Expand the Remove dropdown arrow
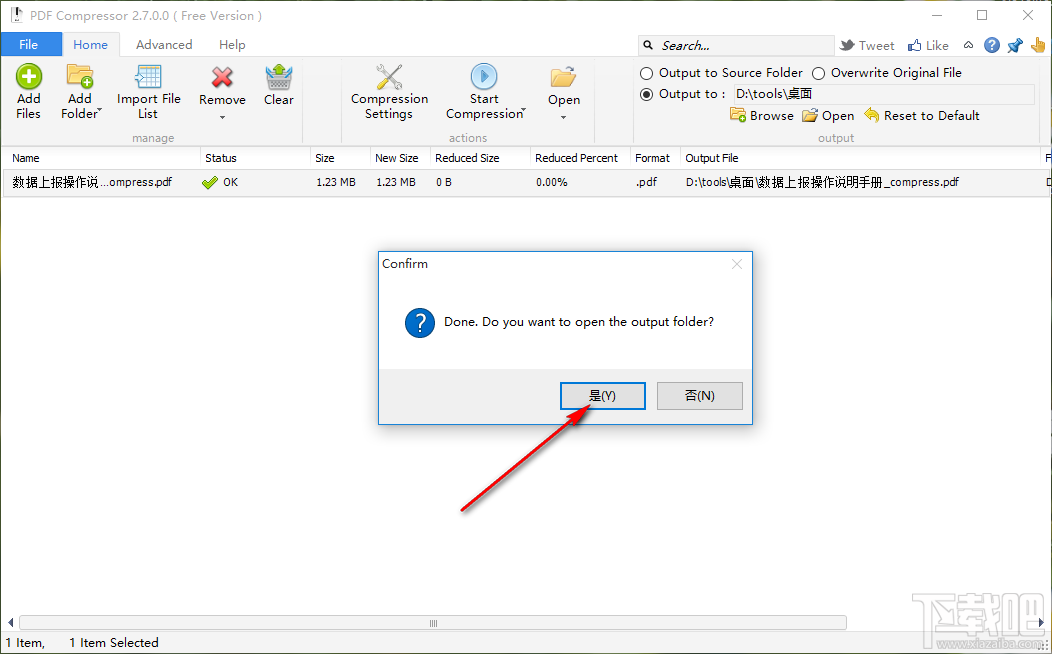Viewport: 1052px width, 654px height. pos(222,118)
